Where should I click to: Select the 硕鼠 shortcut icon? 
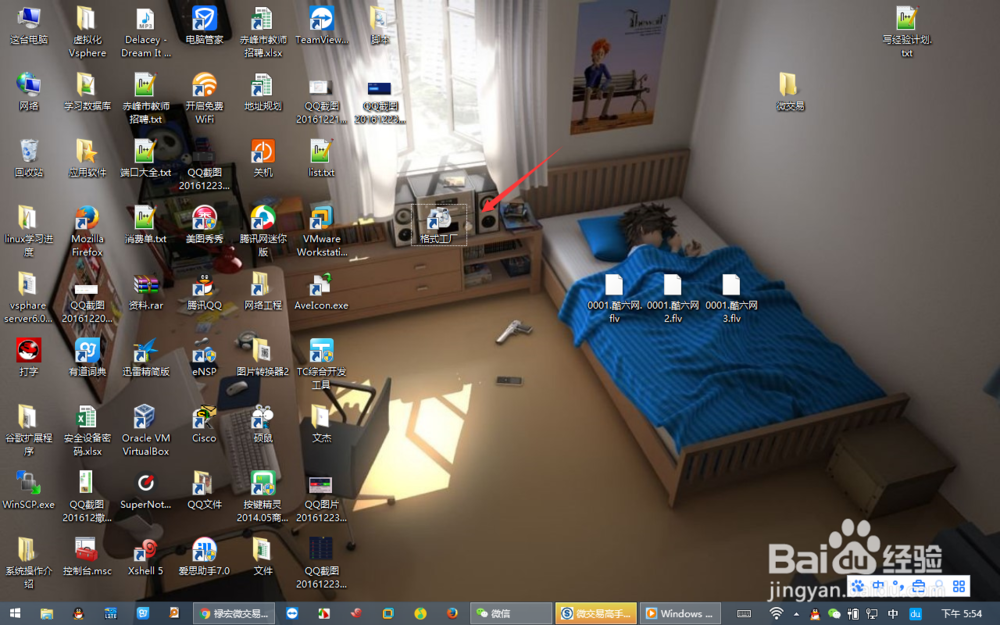click(263, 423)
